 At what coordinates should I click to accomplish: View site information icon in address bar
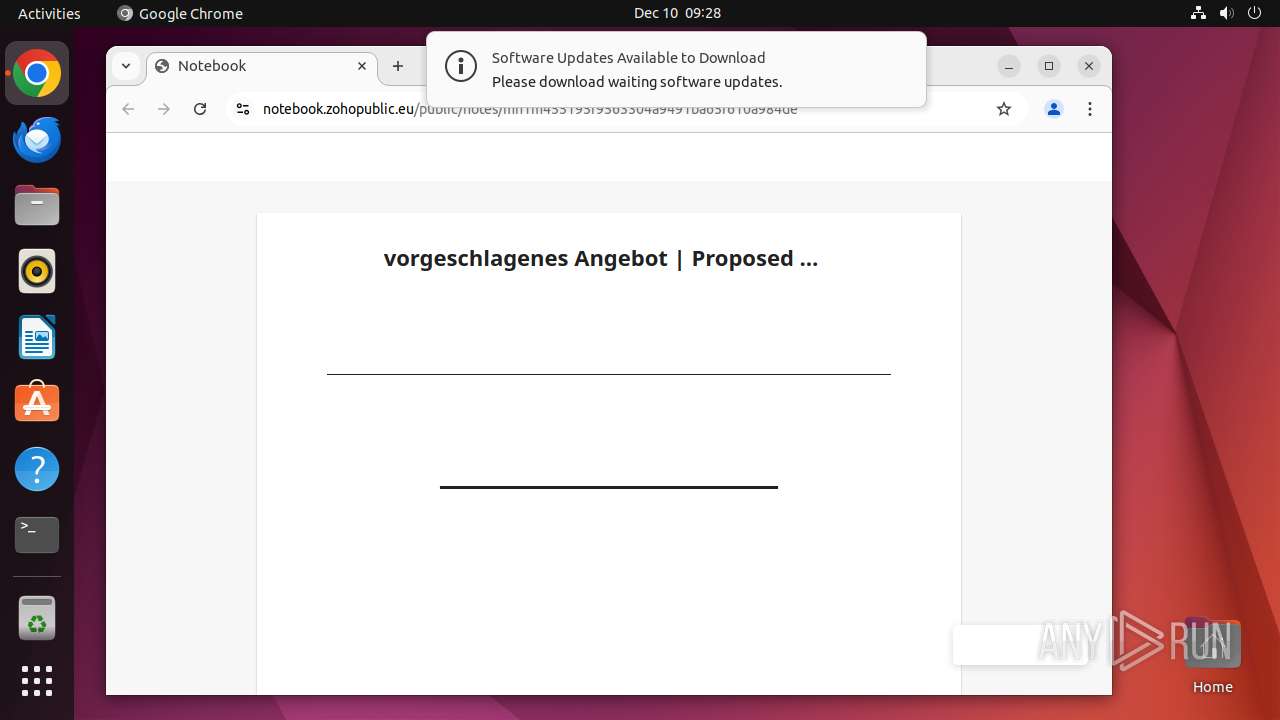pos(242,109)
